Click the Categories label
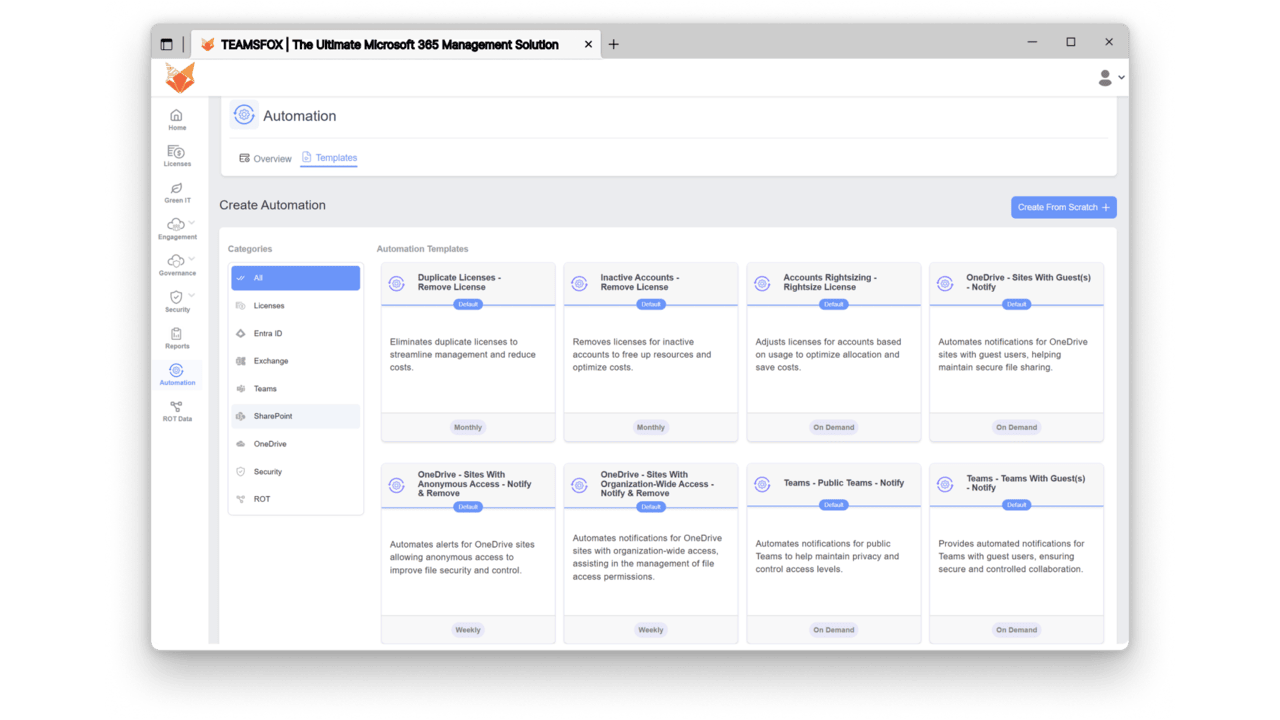 coord(250,249)
